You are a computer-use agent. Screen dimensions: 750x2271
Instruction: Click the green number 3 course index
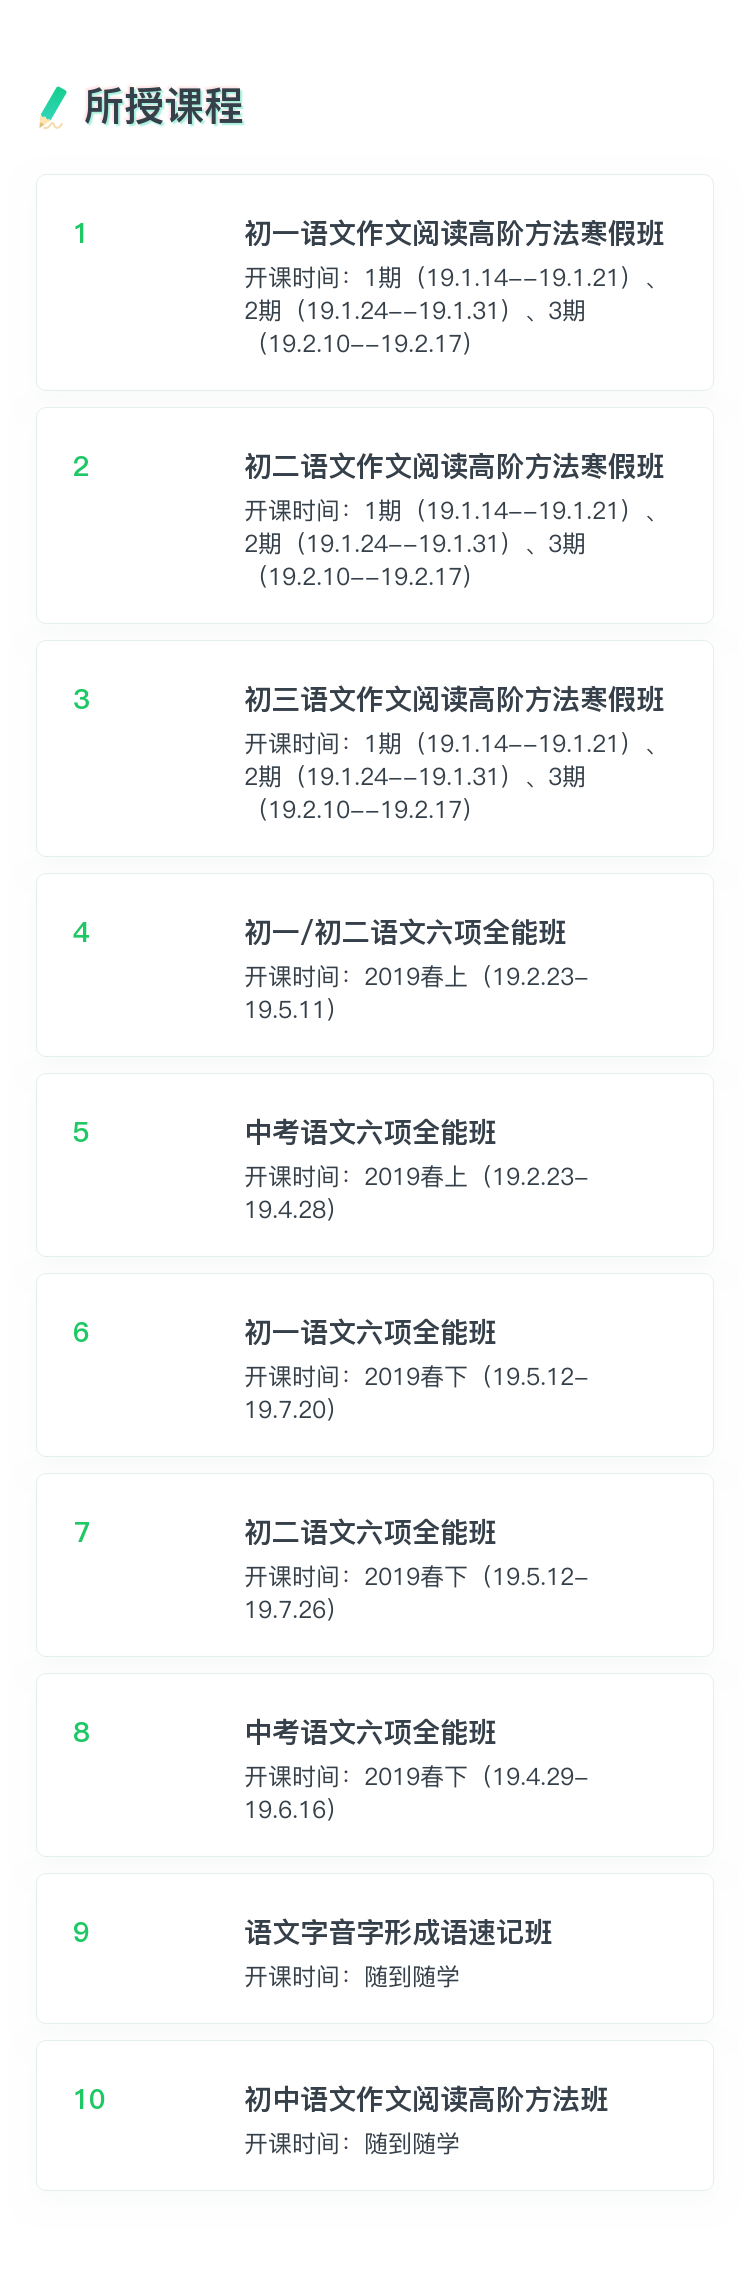81,700
